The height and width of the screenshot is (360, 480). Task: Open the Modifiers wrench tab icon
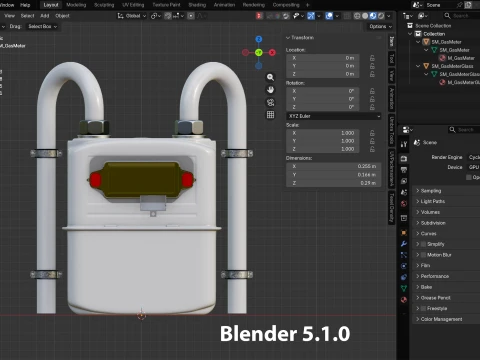pyautogui.click(x=404, y=244)
